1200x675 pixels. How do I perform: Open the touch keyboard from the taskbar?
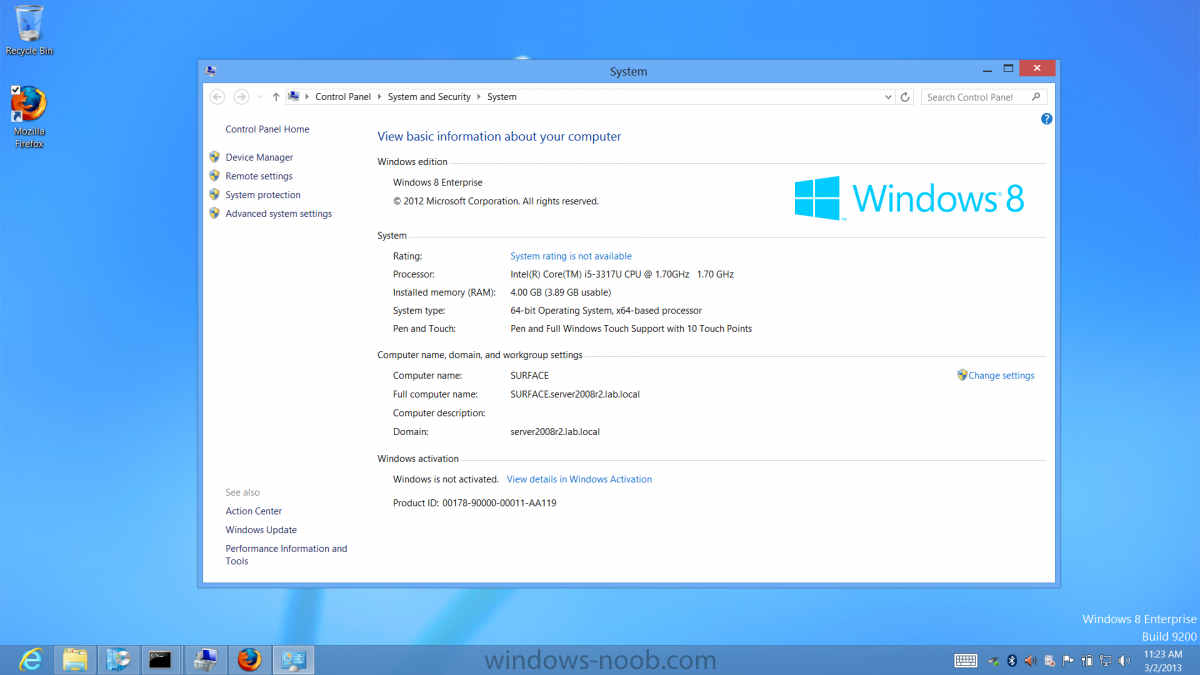coord(966,660)
